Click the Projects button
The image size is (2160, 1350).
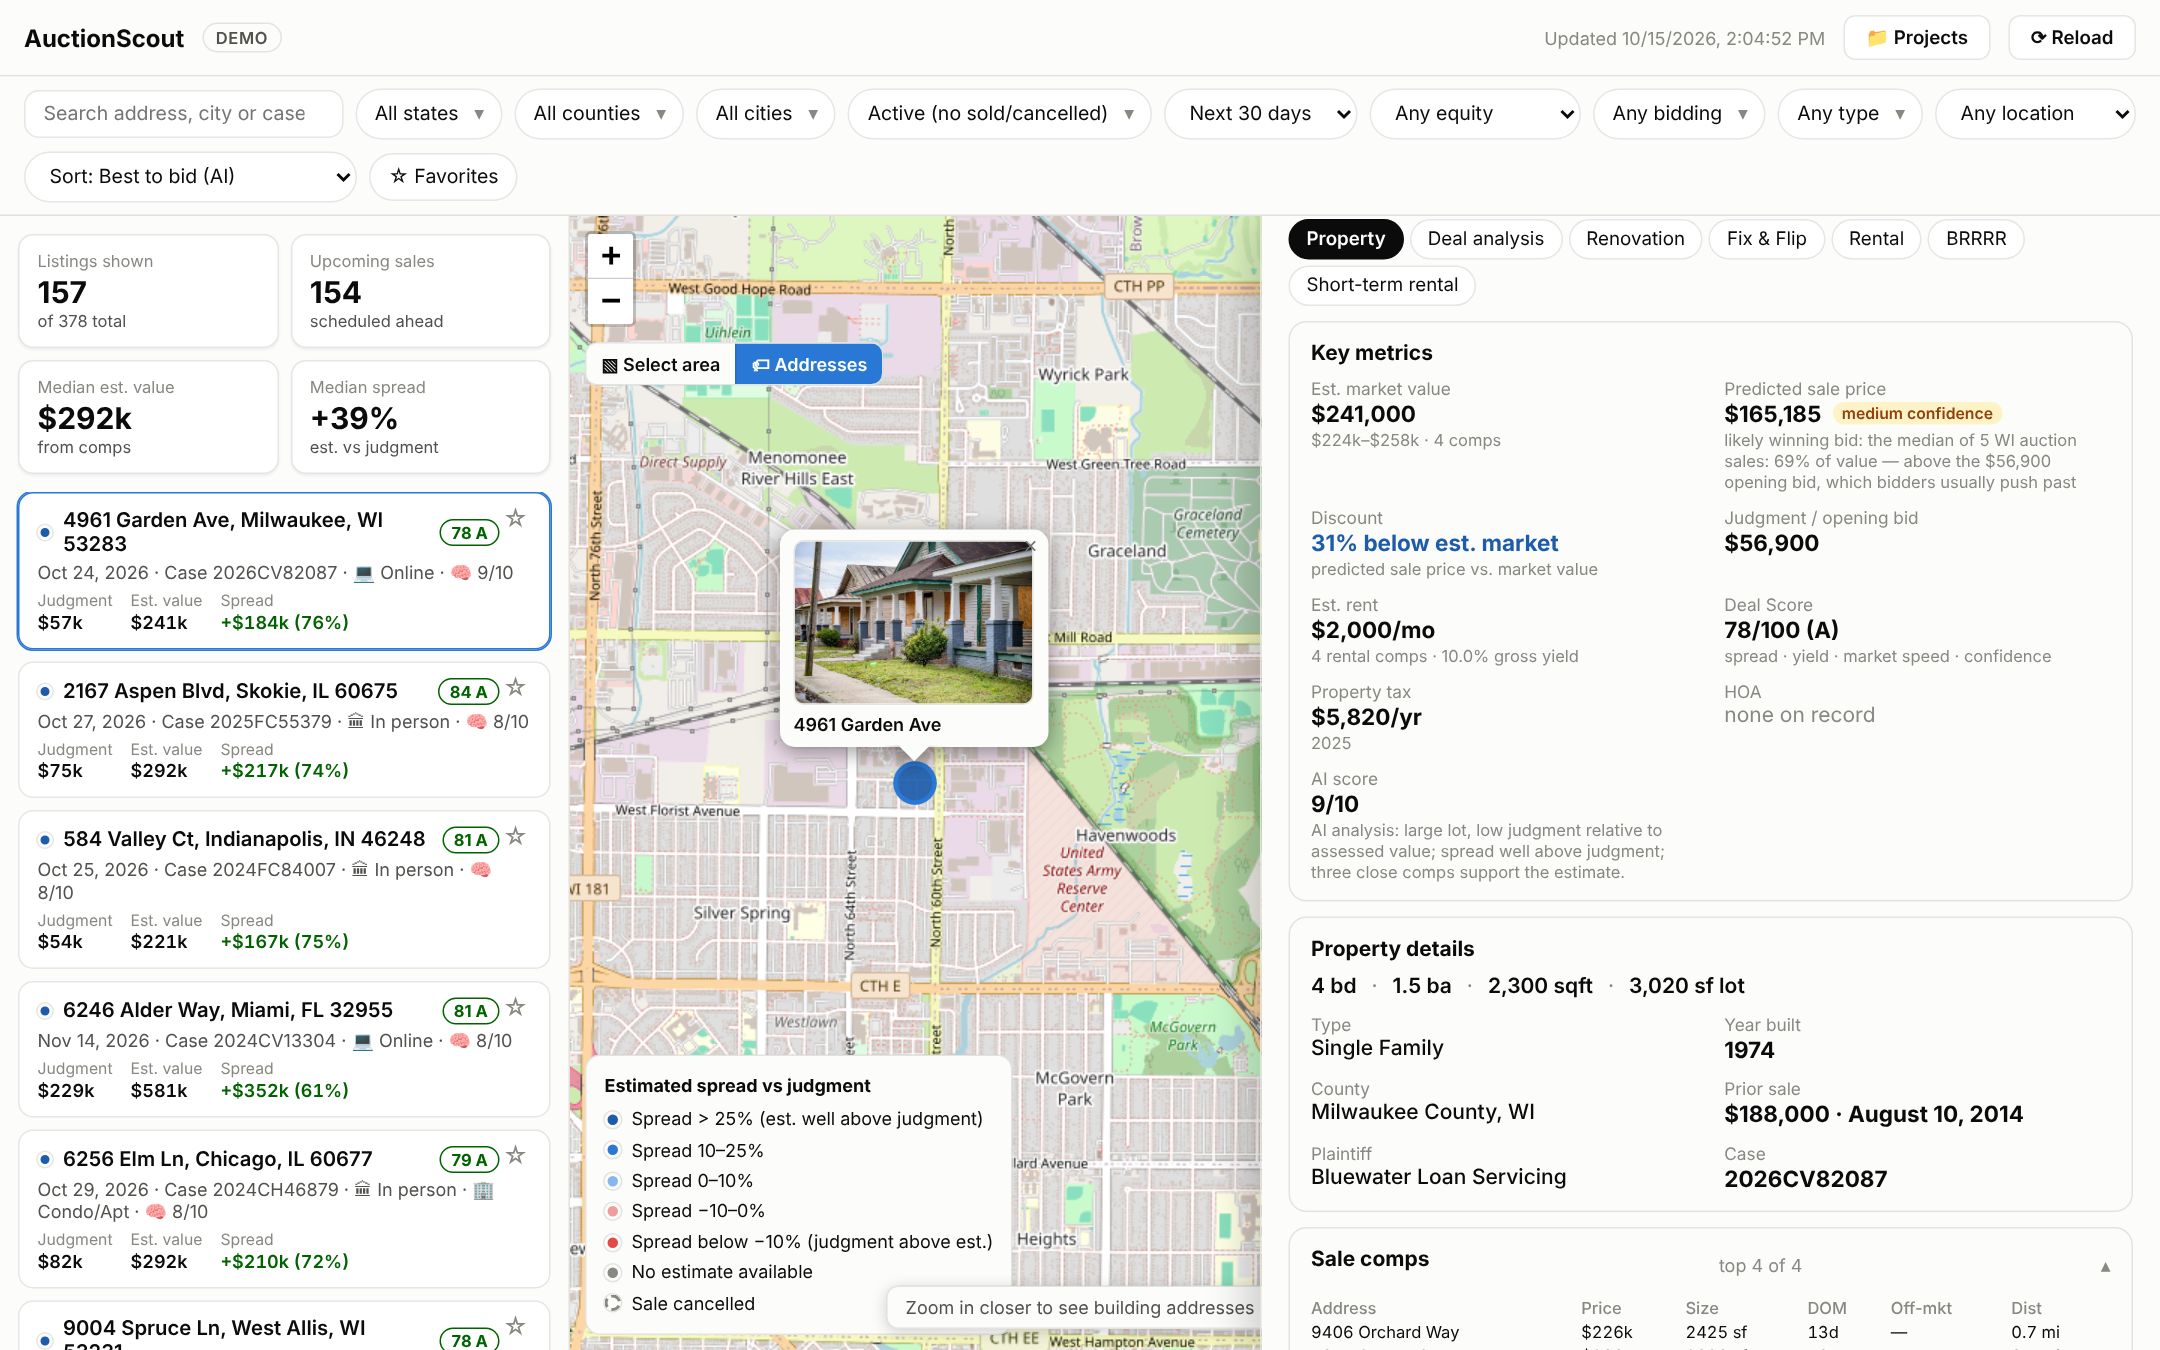tap(1916, 38)
